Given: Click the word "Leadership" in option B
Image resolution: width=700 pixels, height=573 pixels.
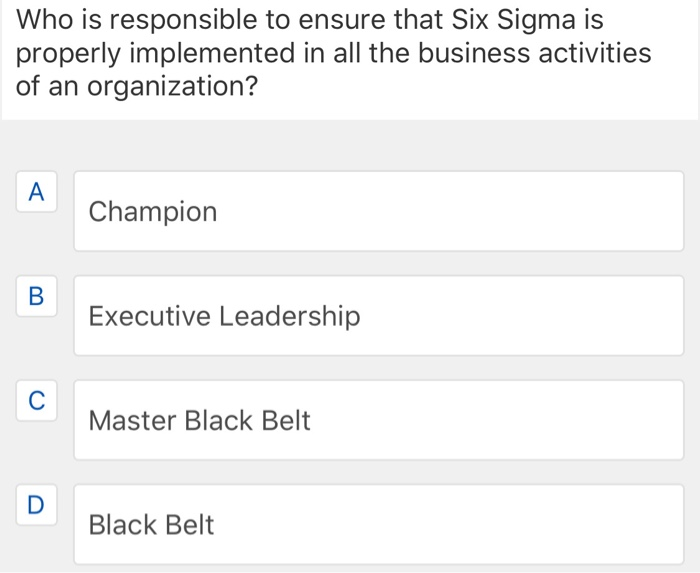Looking at the screenshot, I should point(289,317).
